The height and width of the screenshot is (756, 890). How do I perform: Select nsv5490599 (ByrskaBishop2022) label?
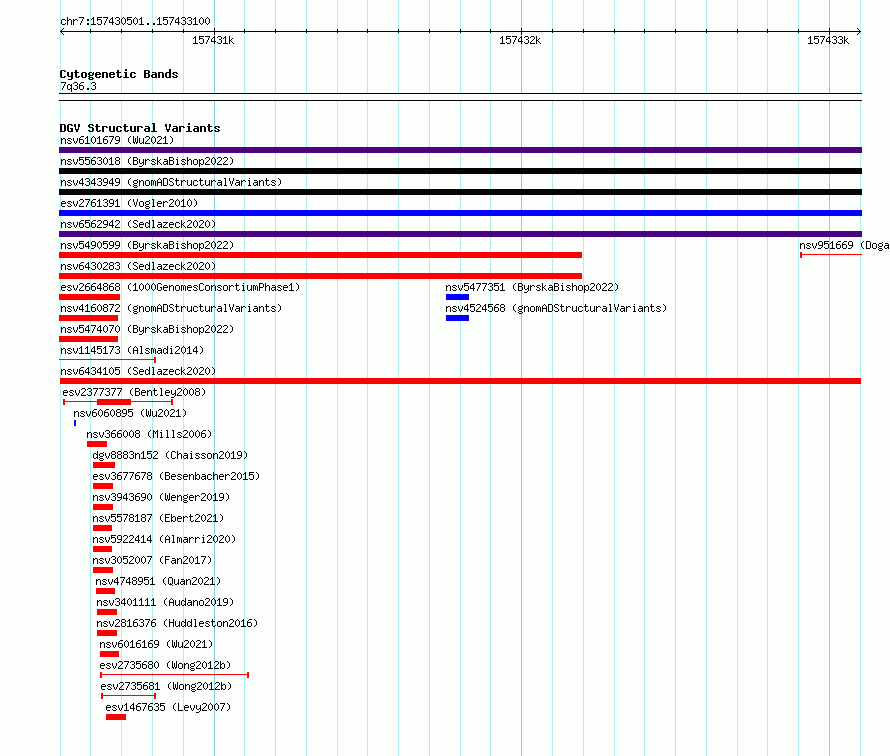(x=147, y=245)
